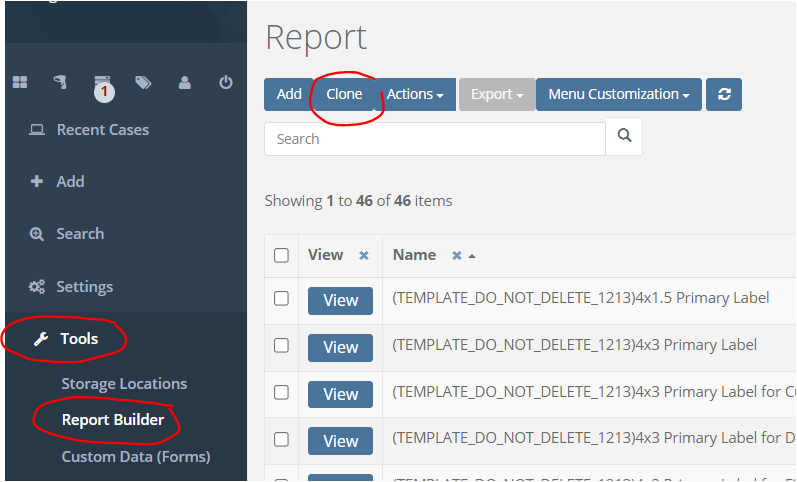
Task: Check the 4x1.5 Primary Label row checkbox
Action: pos(282,298)
